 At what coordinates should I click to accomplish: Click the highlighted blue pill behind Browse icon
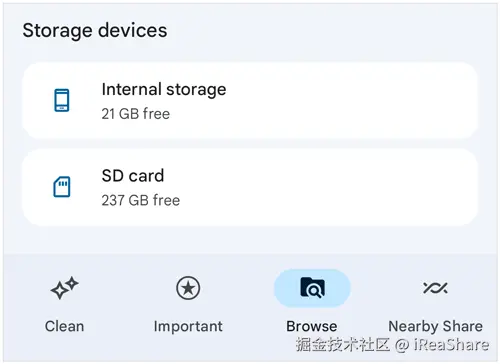[x=312, y=288]
